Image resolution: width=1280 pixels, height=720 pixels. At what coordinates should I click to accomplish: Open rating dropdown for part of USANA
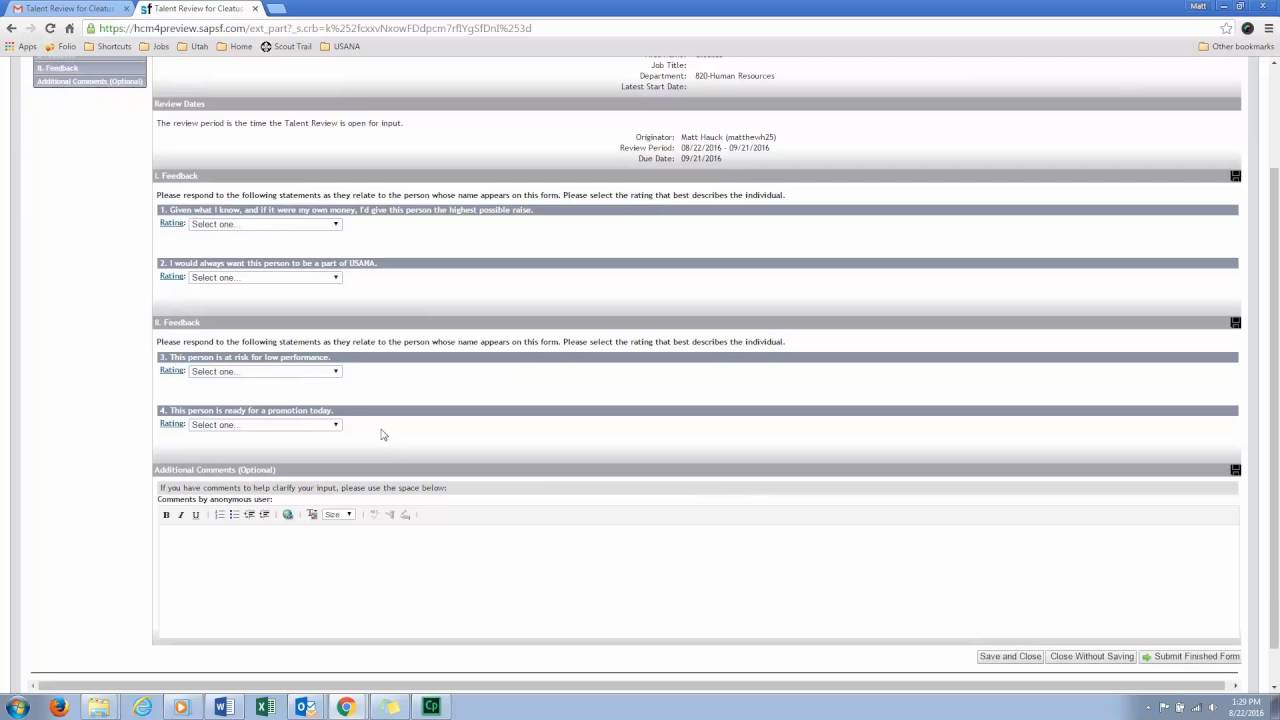pos(265,277)
